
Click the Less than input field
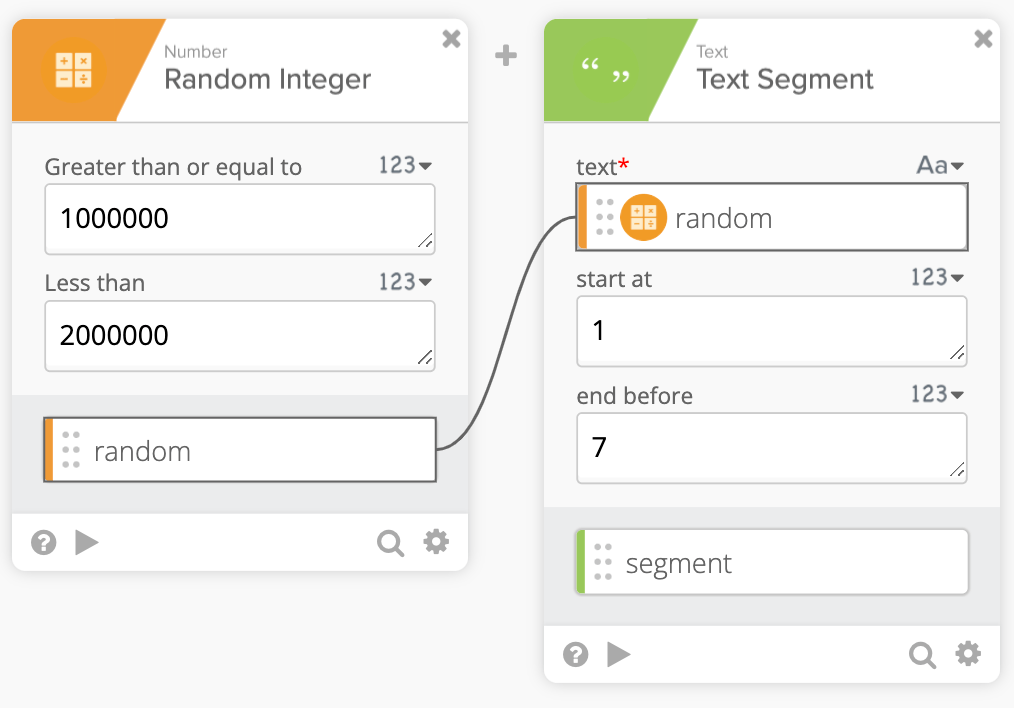tap(239, 335)
